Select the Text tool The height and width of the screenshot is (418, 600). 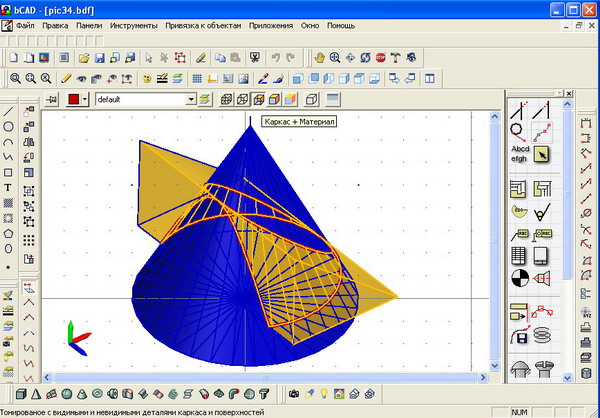(9, 187)
